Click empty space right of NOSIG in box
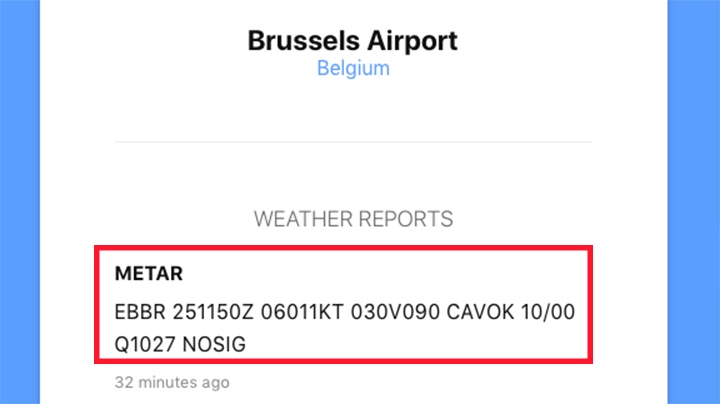720x404 pixels. tap(420, 345)
